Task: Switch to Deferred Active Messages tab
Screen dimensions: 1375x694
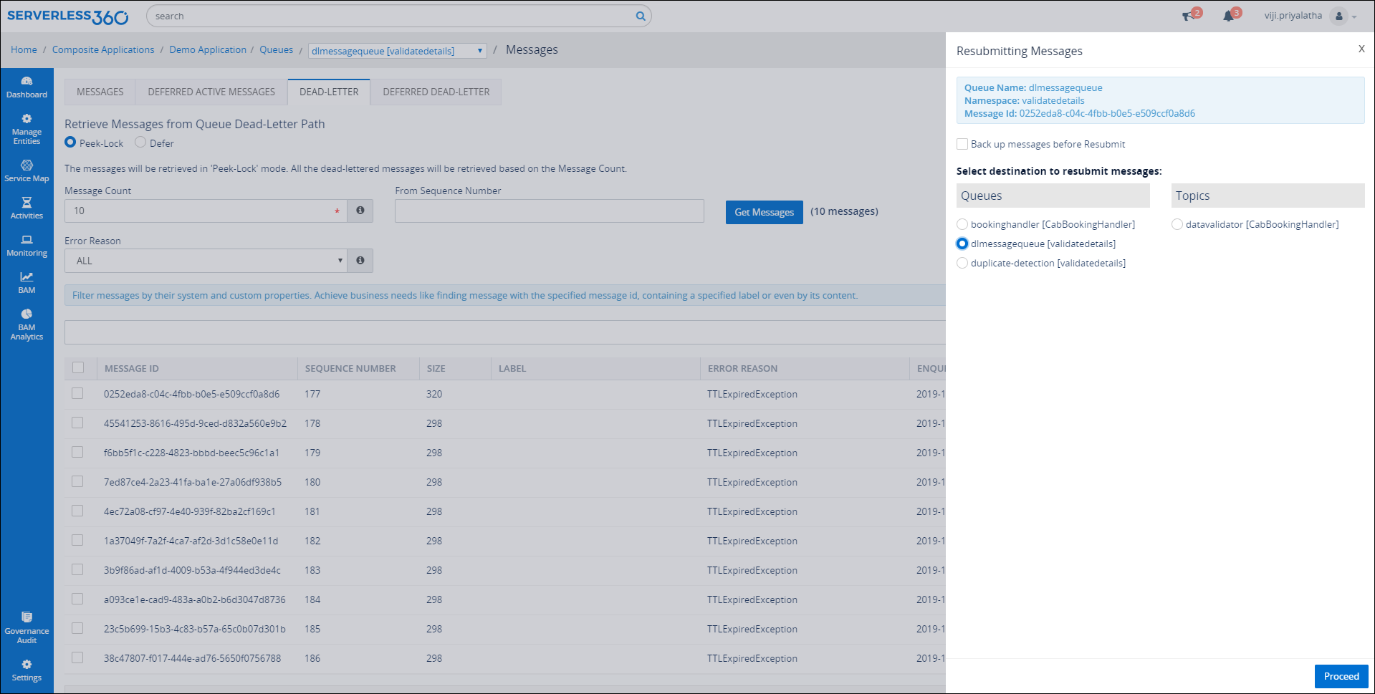Action: tap(211, 92)
